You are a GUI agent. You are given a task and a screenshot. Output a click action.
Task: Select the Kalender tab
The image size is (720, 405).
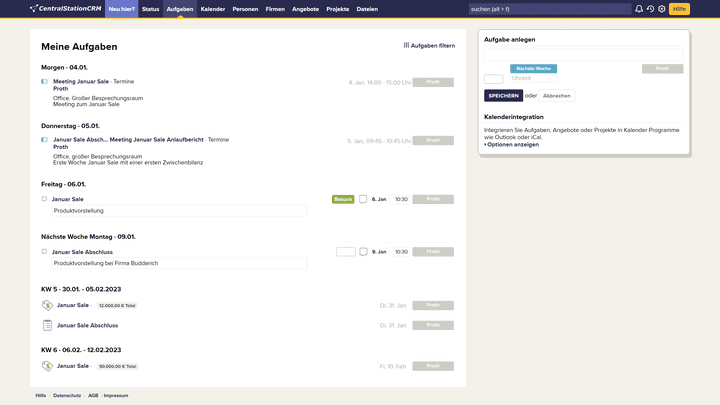212,9
